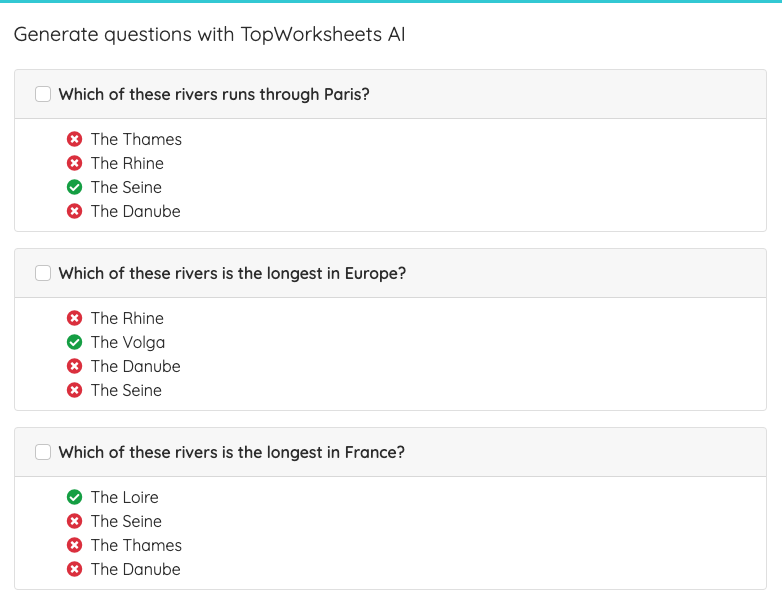Select the longest in Europe question checkbox
Screen dimensions: 782x601
[43, 273]
